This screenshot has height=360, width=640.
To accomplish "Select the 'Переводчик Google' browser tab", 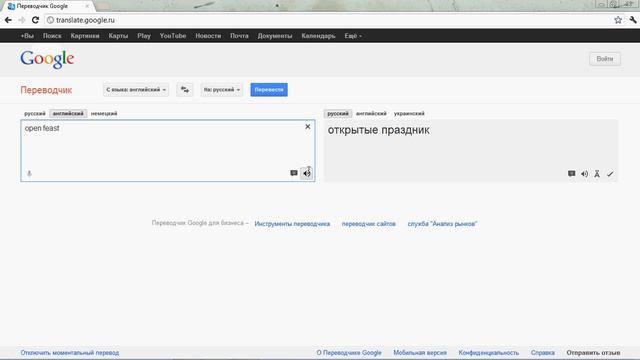I will tap(47, 6).
